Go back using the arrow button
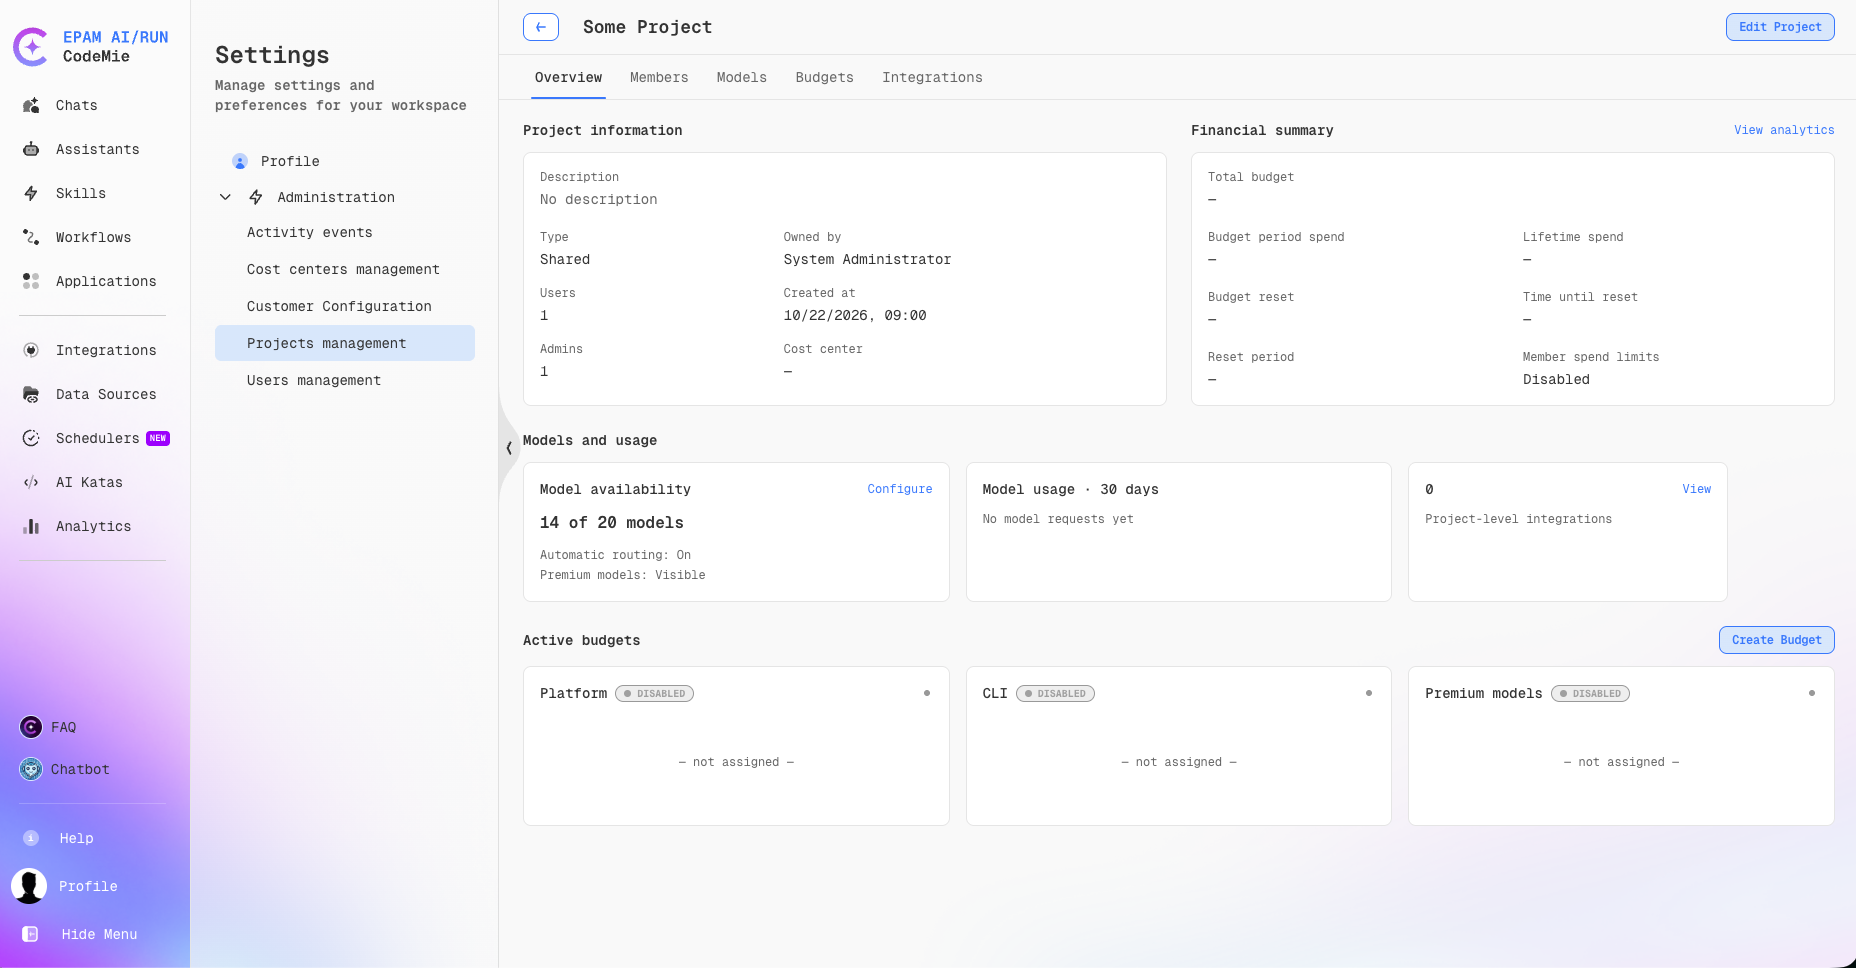 click(541, 27)
